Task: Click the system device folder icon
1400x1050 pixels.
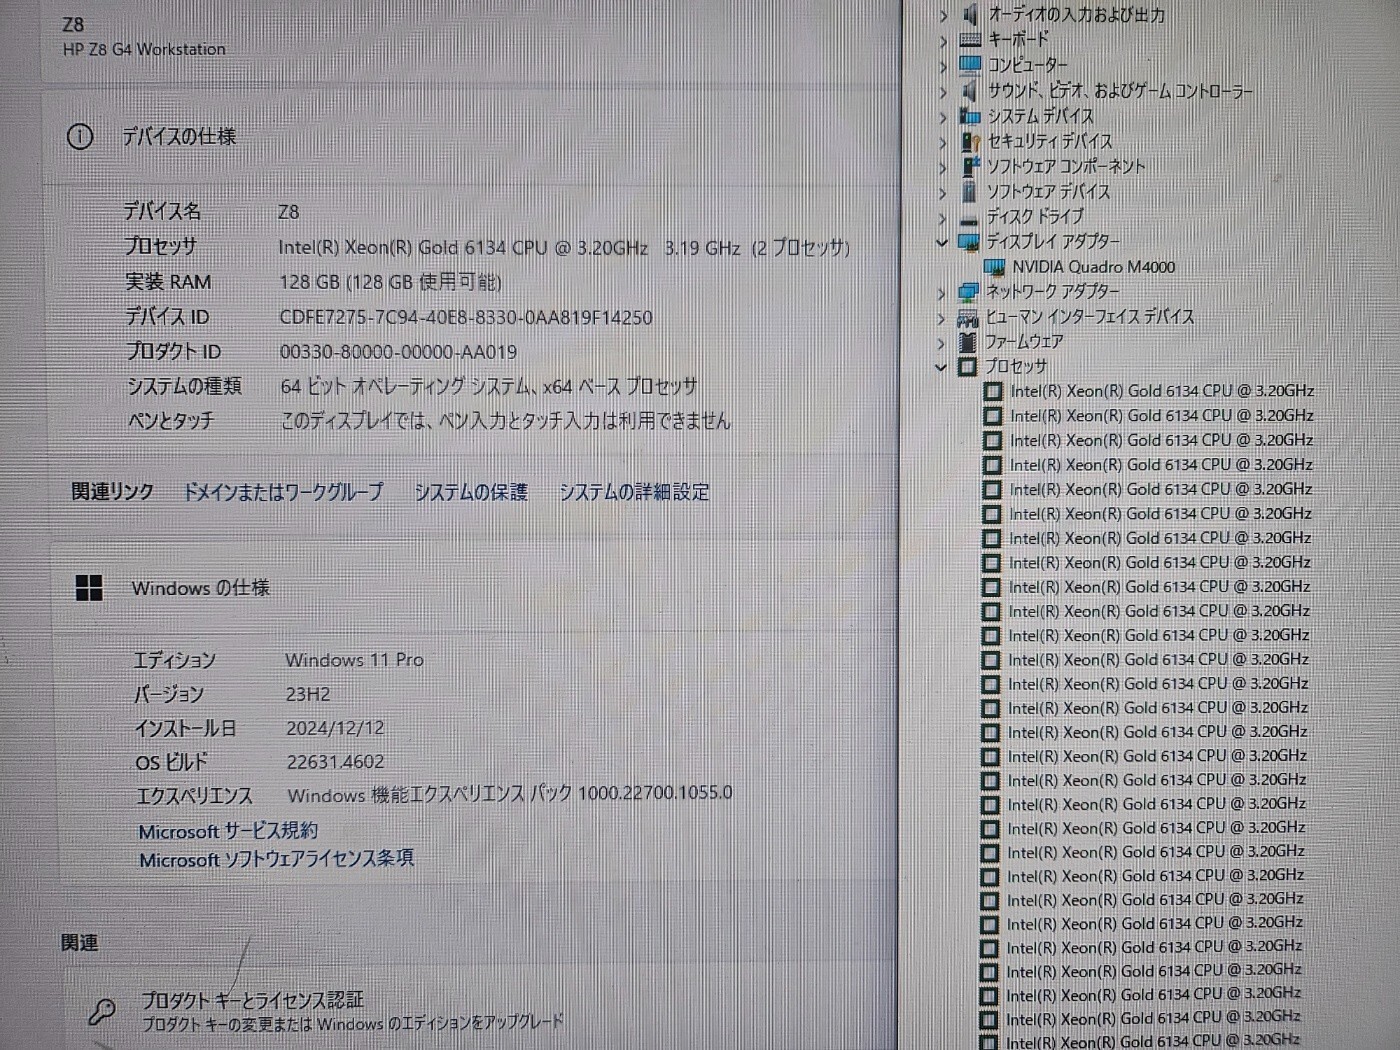Action: tap(969, 116)
